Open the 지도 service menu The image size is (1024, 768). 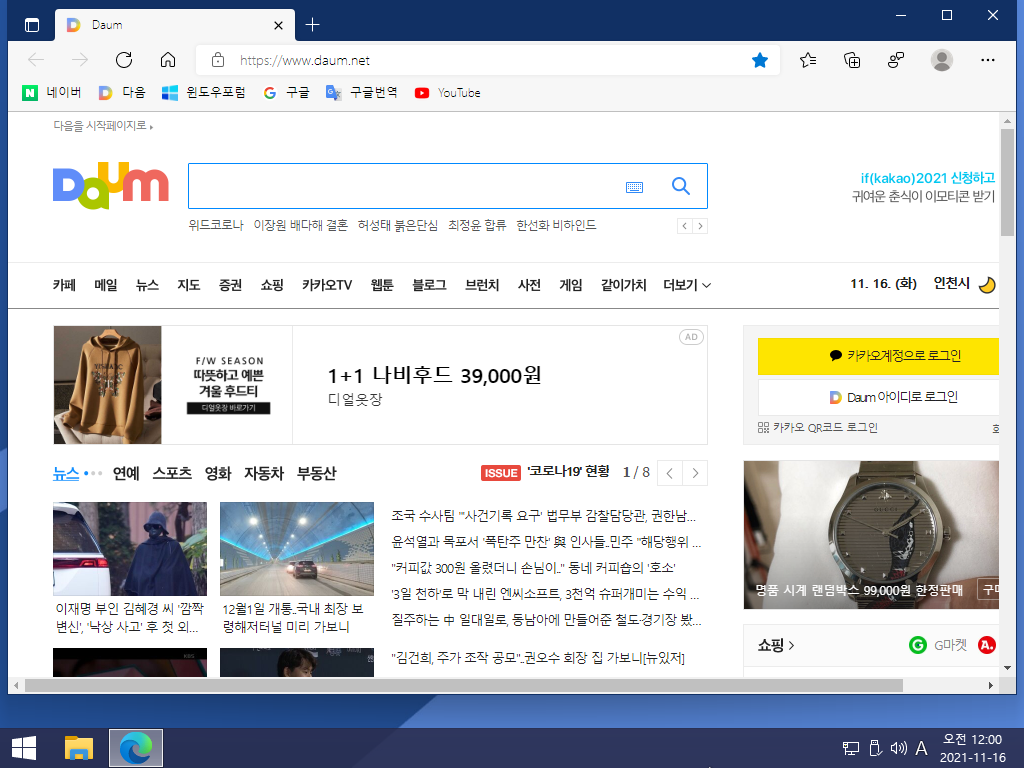coord(189,285)
